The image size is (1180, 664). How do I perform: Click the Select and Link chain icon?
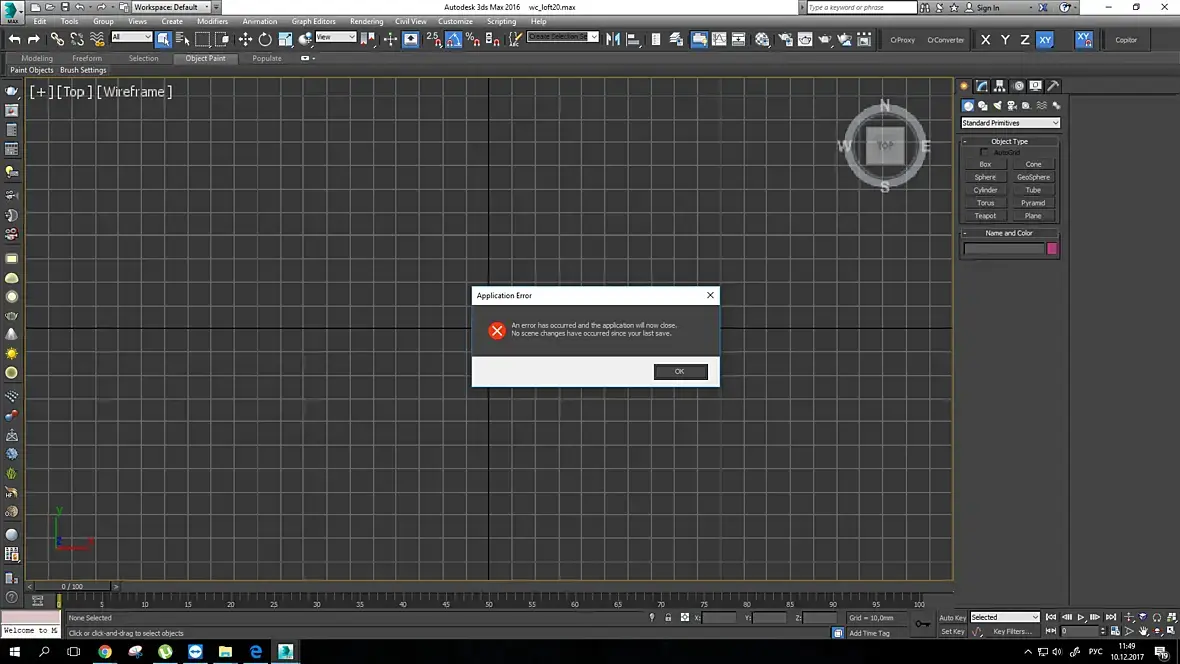pos(57,39)
